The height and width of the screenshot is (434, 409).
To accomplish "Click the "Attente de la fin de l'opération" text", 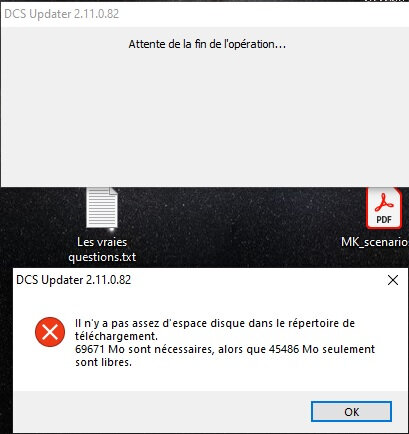I will click(207, 44).
